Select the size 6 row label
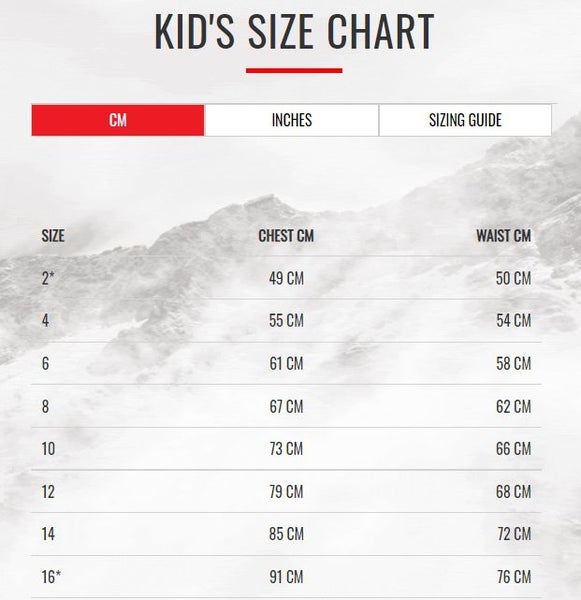This screenshot has width=581, height=600. 45,364
